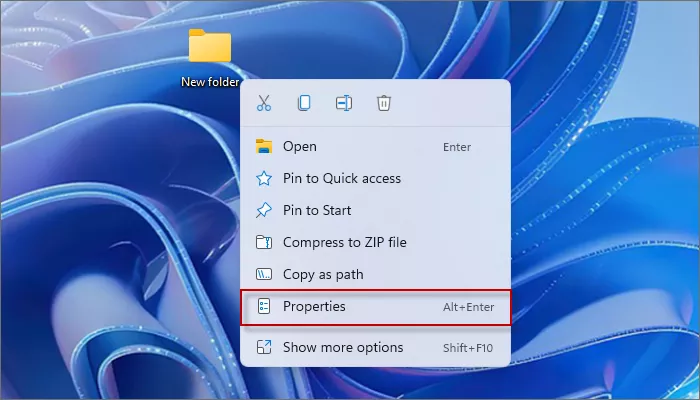
Task: Select Pin to Quick access
Action: (x=375, y=179)
